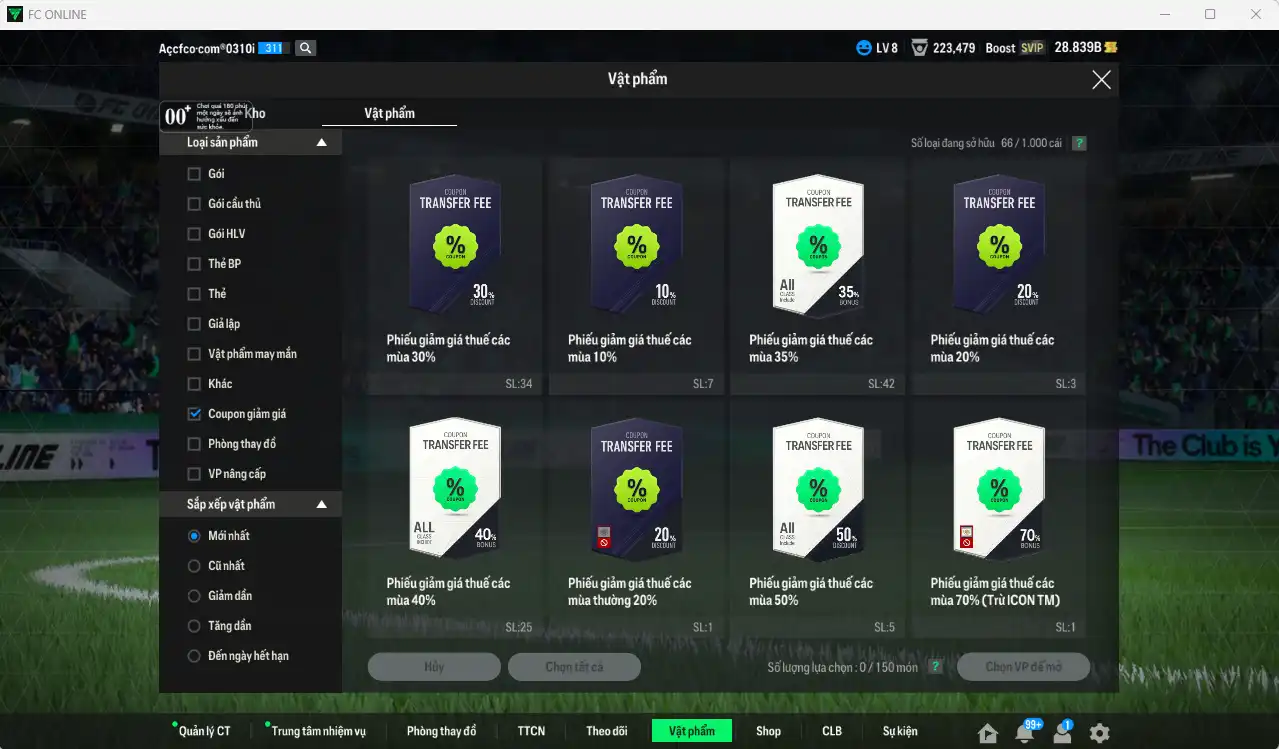
Task: Click the help icon beside Số lượng lựa chọn
Action: pos(936,667)
